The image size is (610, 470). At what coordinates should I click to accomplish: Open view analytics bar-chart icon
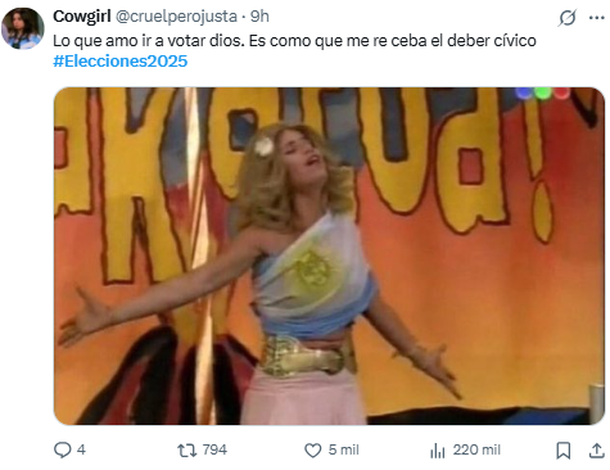438,451
